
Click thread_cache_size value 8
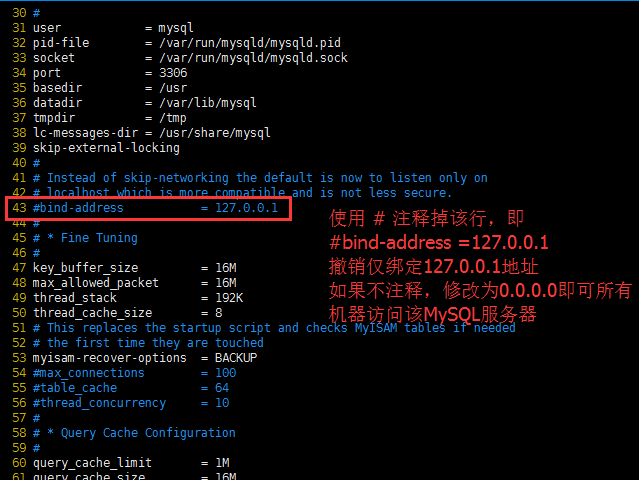pos(219,313)
